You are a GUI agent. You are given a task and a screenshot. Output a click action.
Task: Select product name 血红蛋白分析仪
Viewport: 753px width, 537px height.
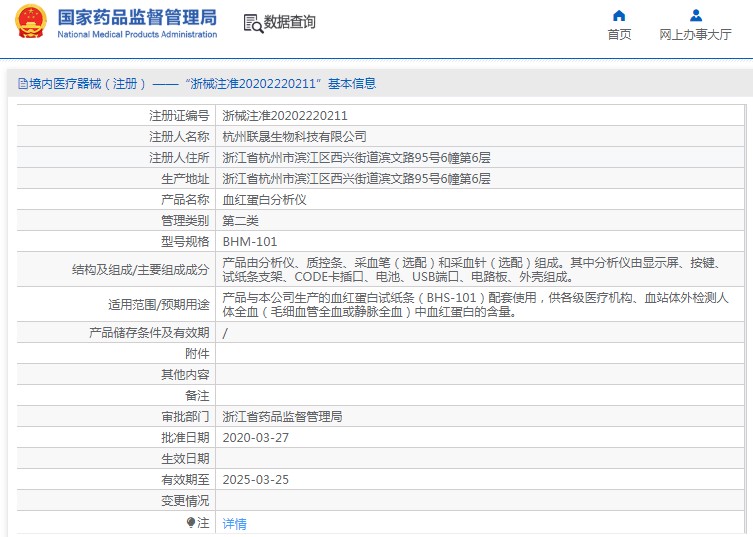(265, 200)
